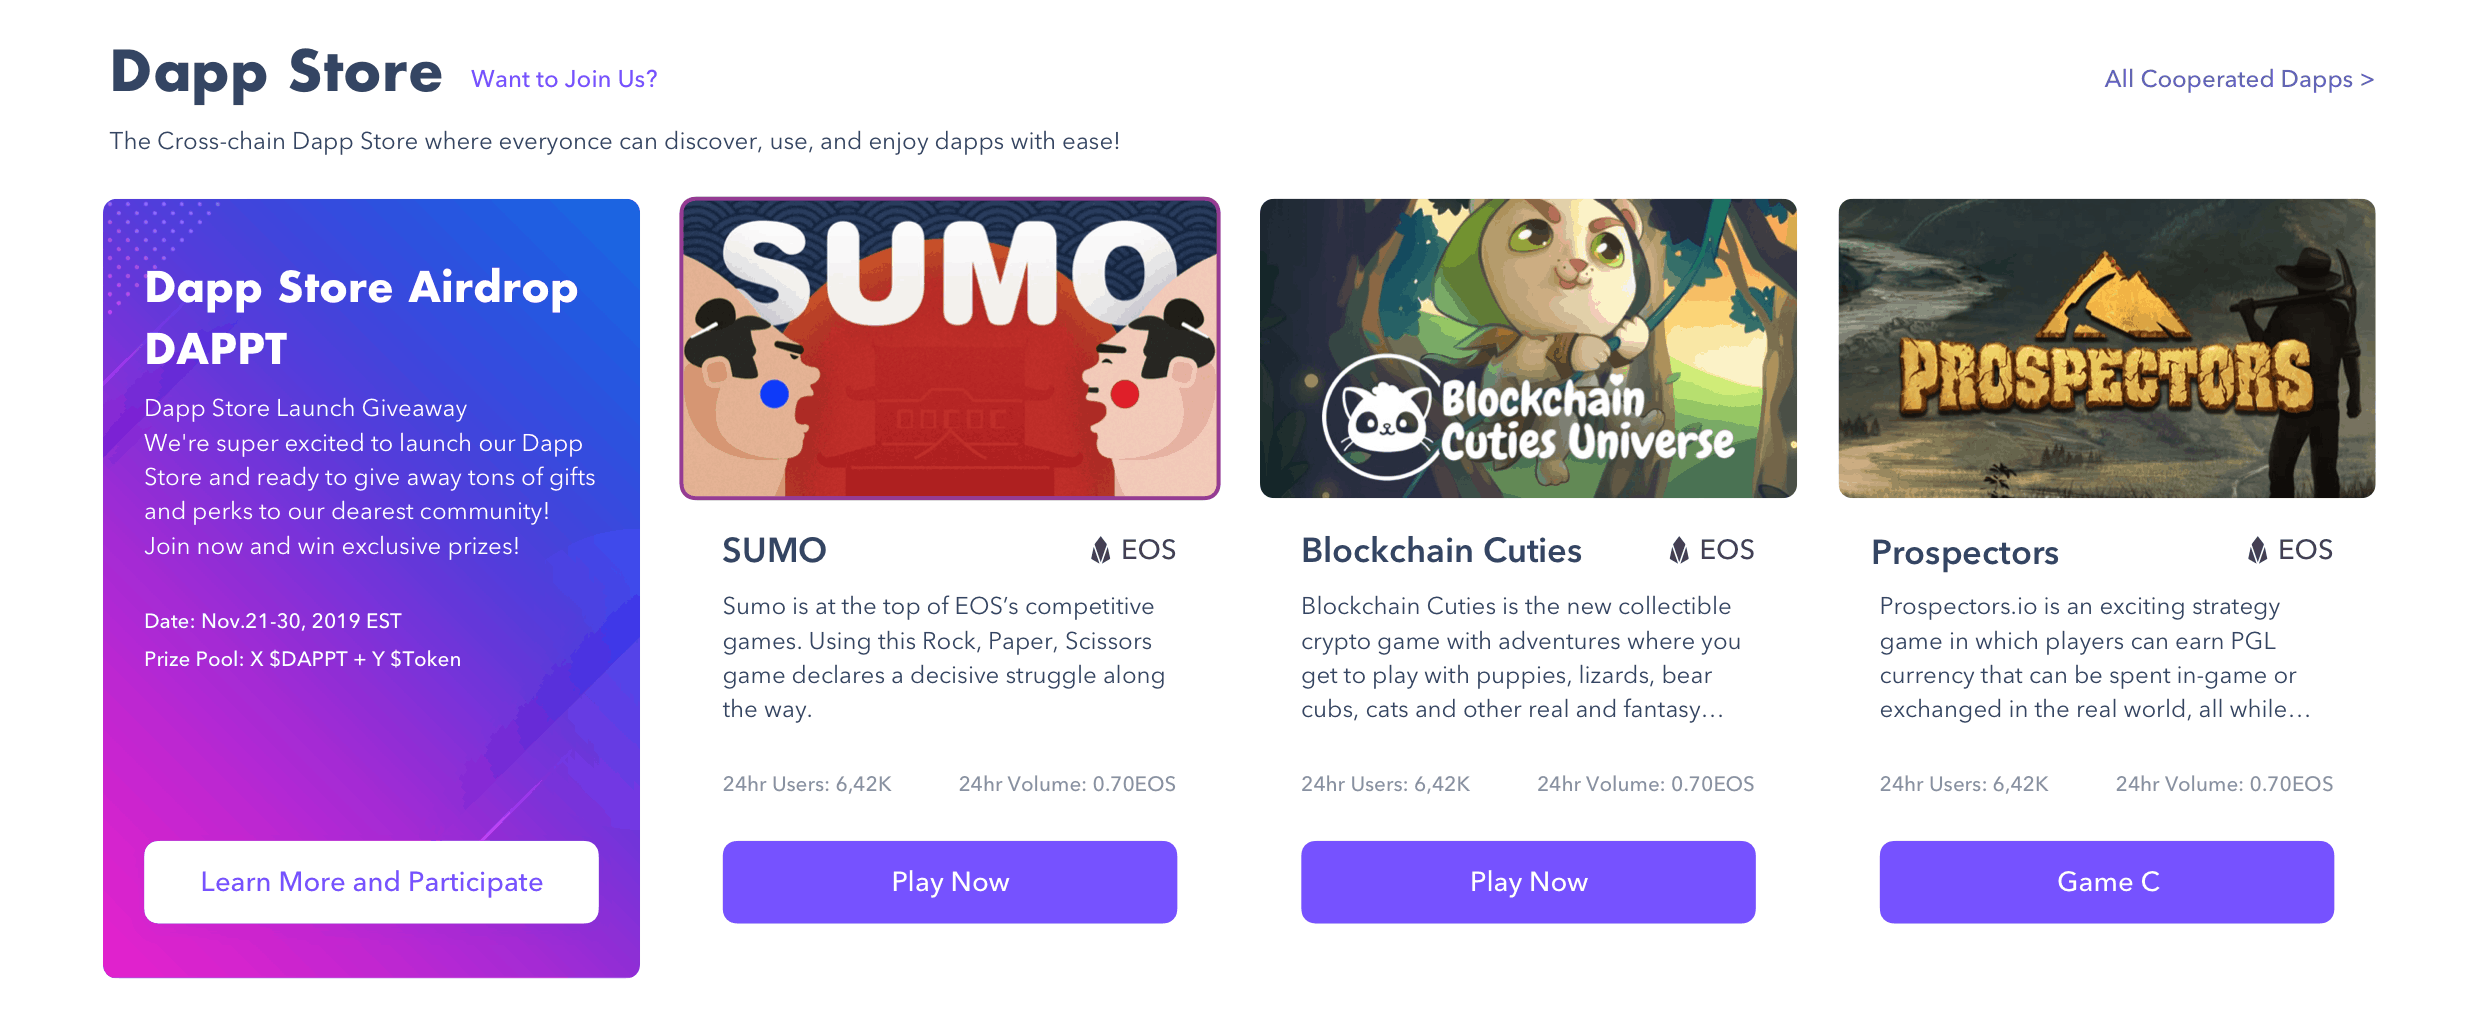Select the Prospectors title
This screenshot has height=1026, width=2476.
[x=1964, y=552]
